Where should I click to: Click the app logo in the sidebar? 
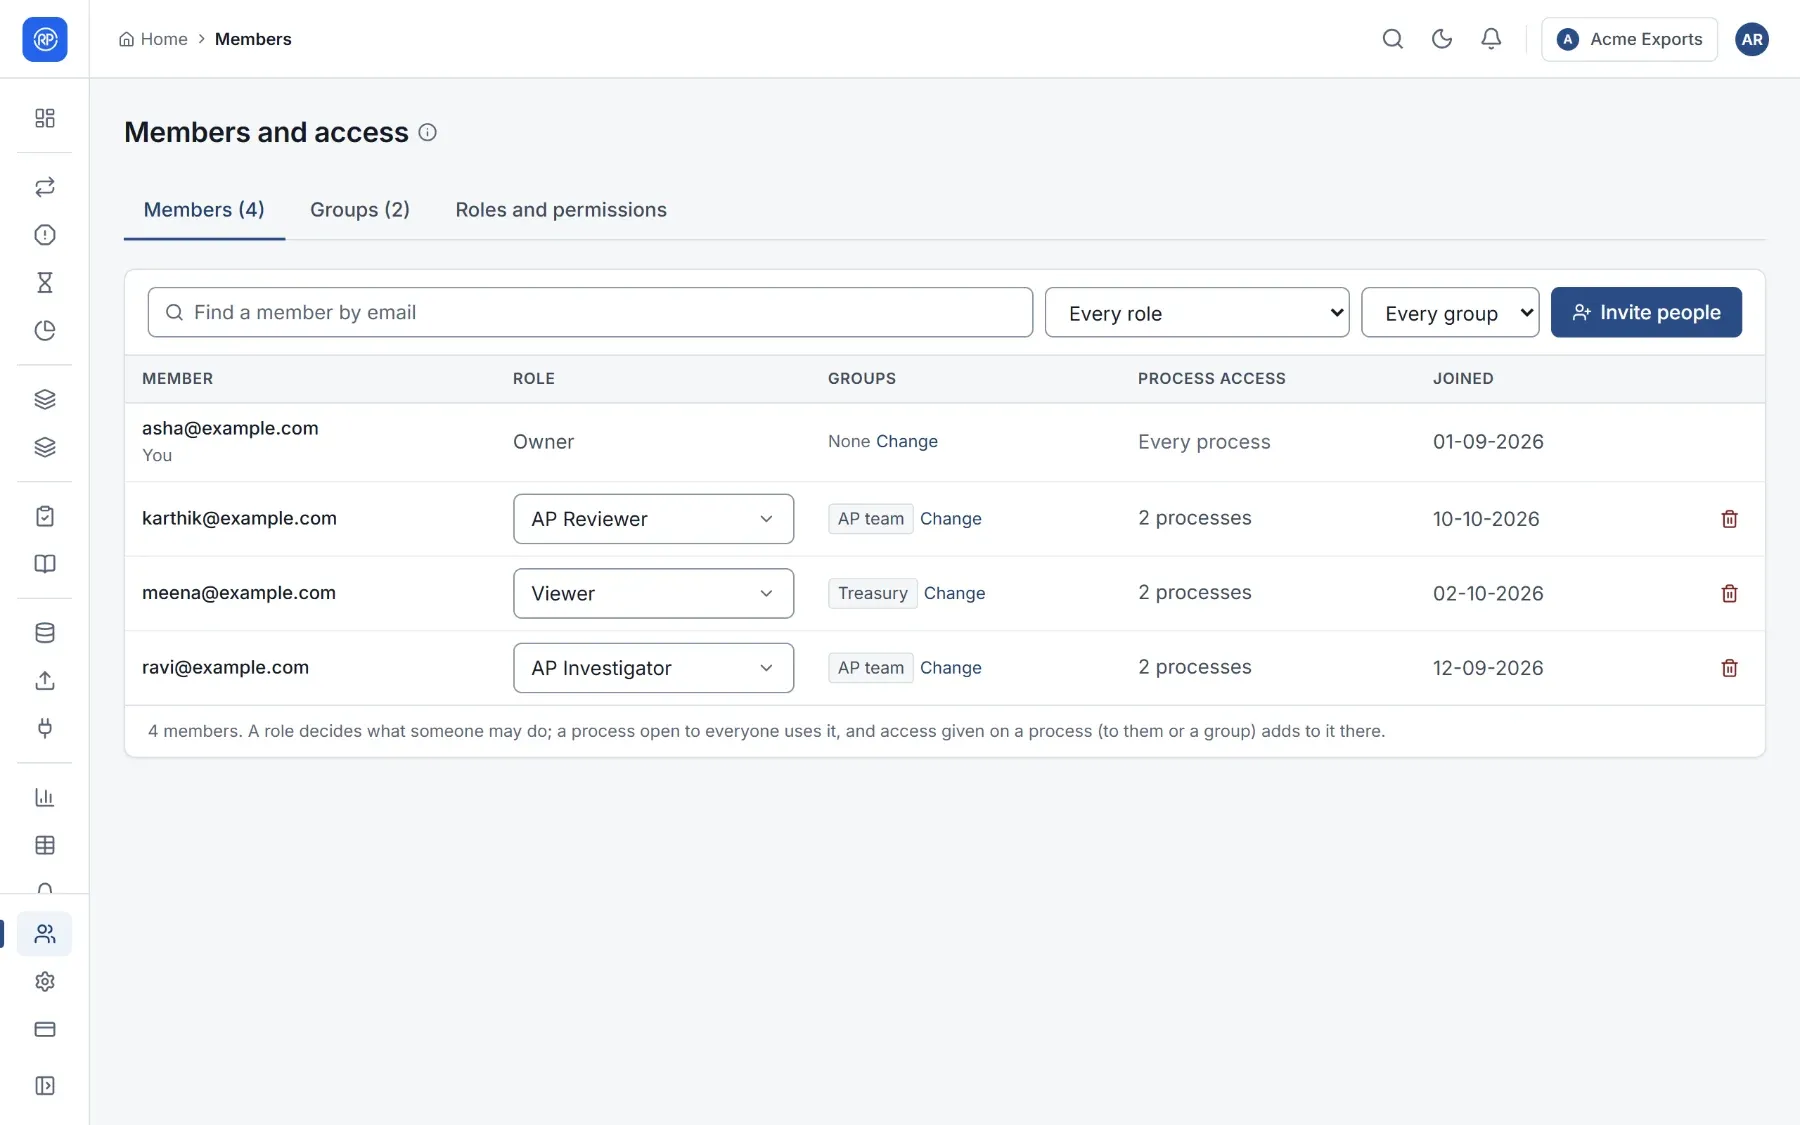[45, 39]
